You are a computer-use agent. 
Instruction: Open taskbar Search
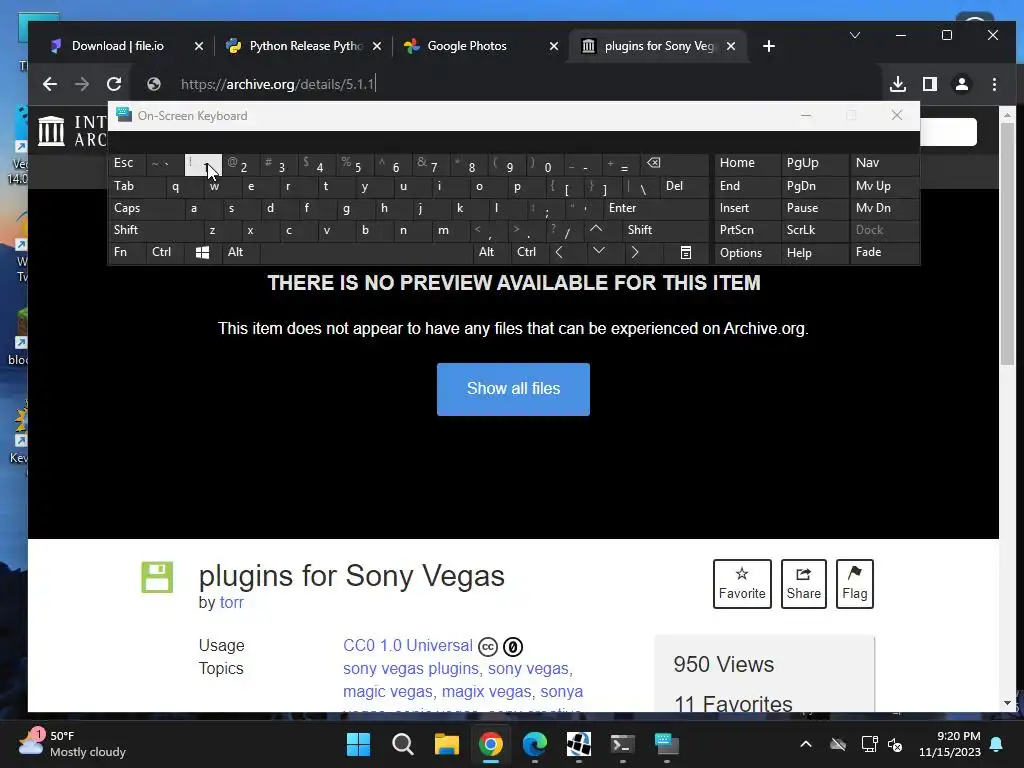[x=402, y=744]
